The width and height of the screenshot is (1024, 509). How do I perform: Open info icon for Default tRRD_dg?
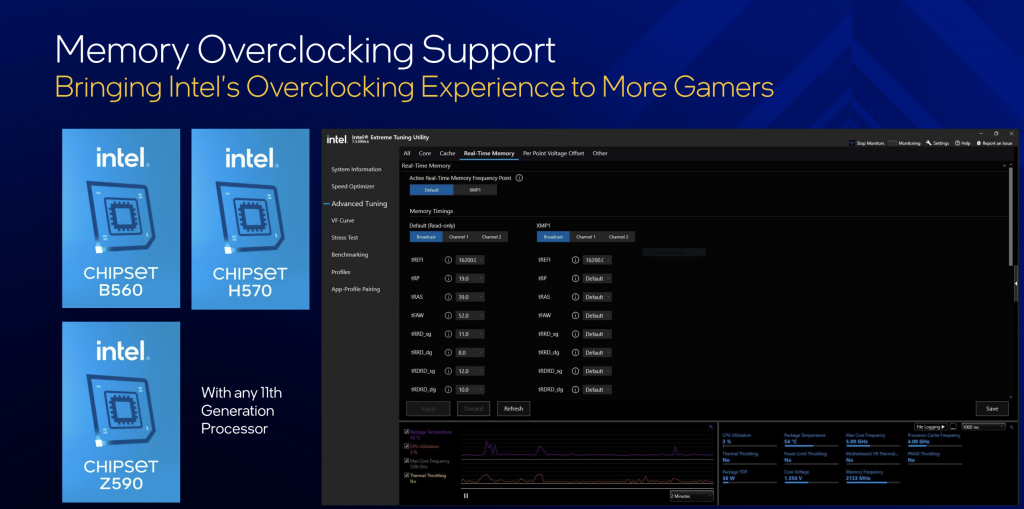448,352
